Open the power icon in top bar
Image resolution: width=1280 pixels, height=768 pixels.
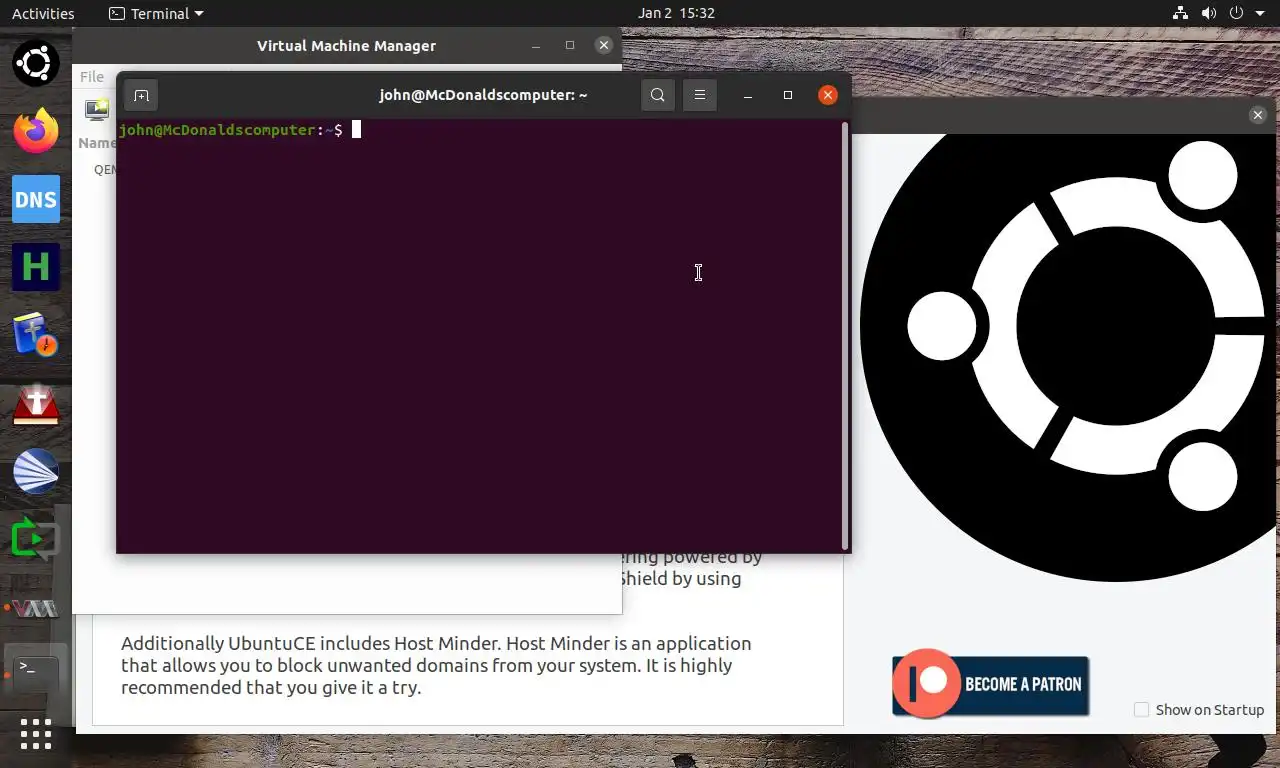(x=1236, y=13)
